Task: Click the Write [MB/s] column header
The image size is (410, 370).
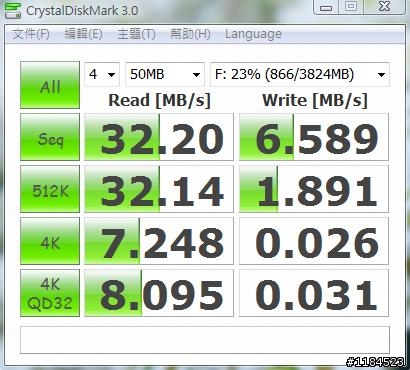Action: [x=315, y=100]
